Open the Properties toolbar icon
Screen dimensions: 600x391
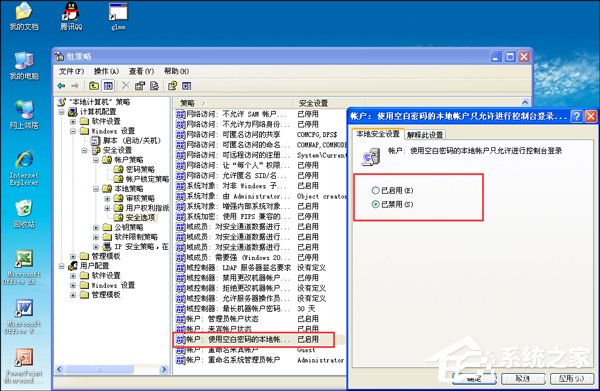[x=140, y=86]
